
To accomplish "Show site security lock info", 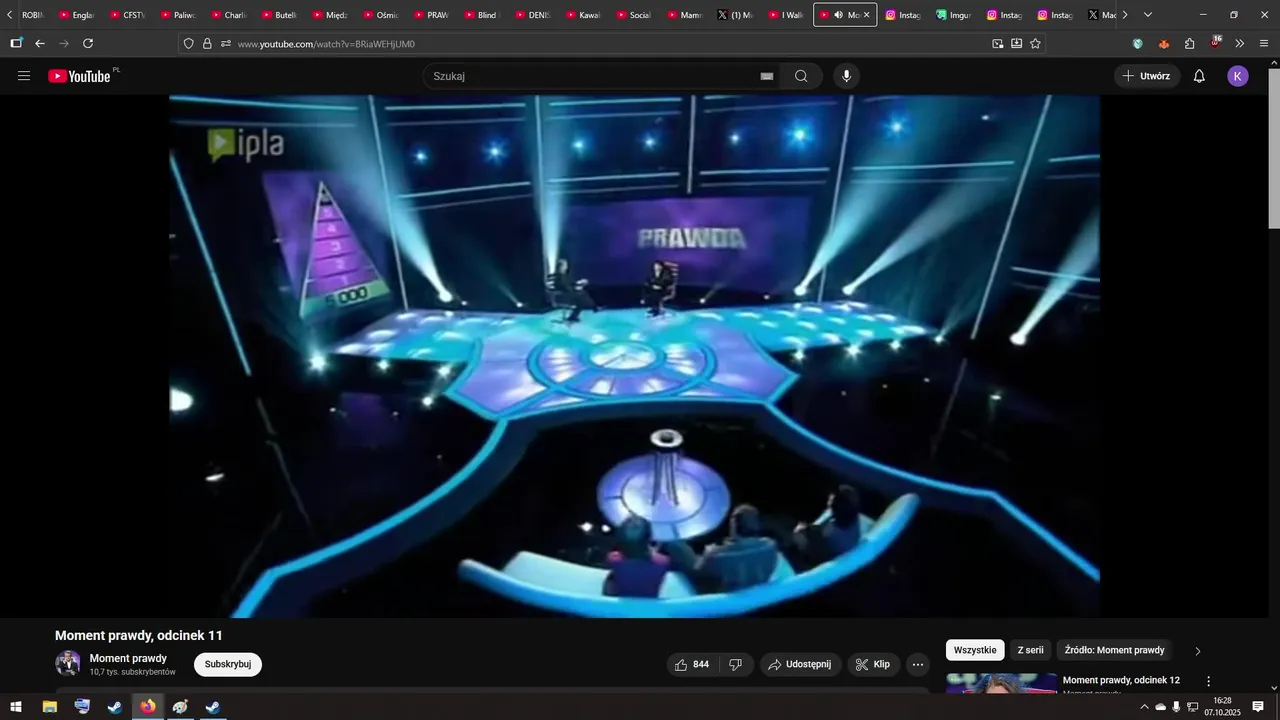I will (207, 44).
